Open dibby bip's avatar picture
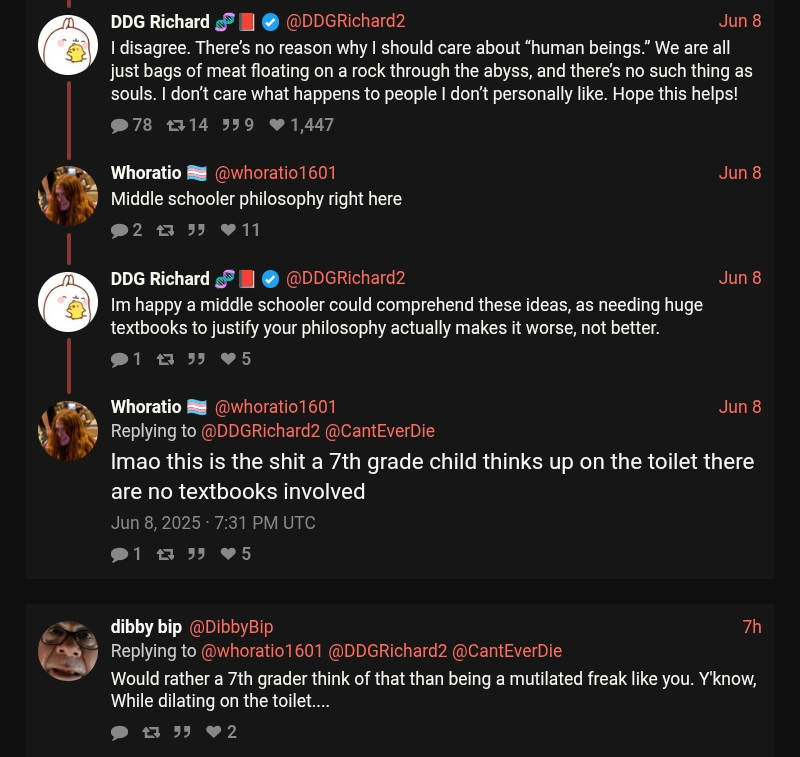 click(x=68, y=651)
